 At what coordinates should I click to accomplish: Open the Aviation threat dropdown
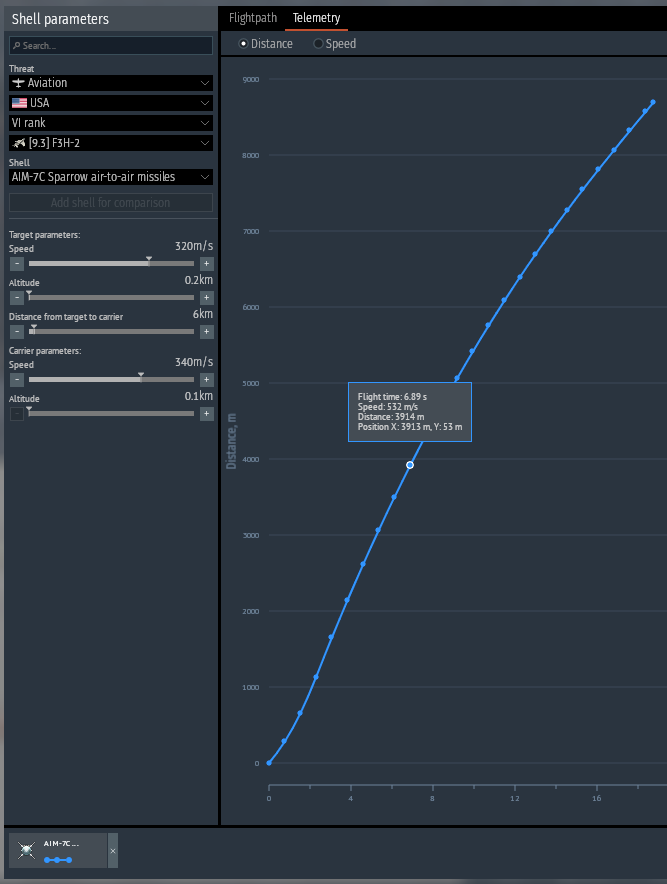coord(111,83)
